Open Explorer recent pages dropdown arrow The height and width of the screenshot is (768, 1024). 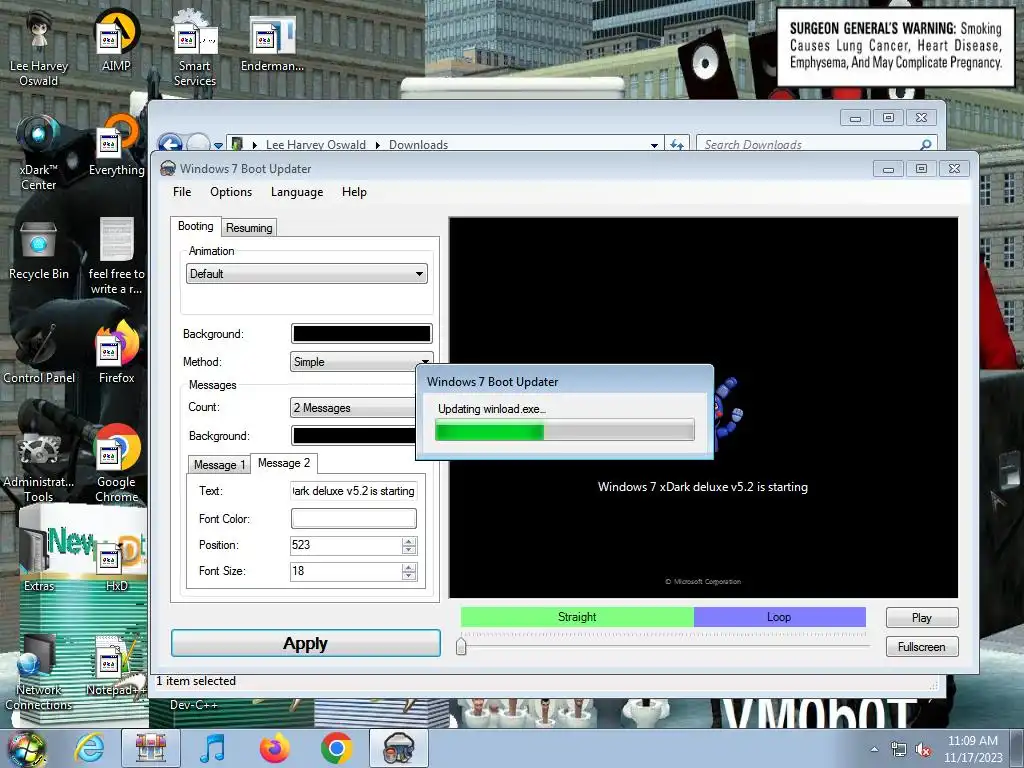(218, 146)
